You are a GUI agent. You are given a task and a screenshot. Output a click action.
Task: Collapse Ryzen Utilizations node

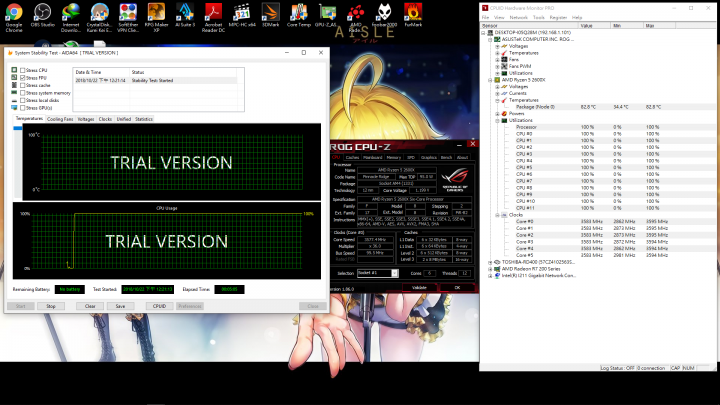[x=497, y=120]
